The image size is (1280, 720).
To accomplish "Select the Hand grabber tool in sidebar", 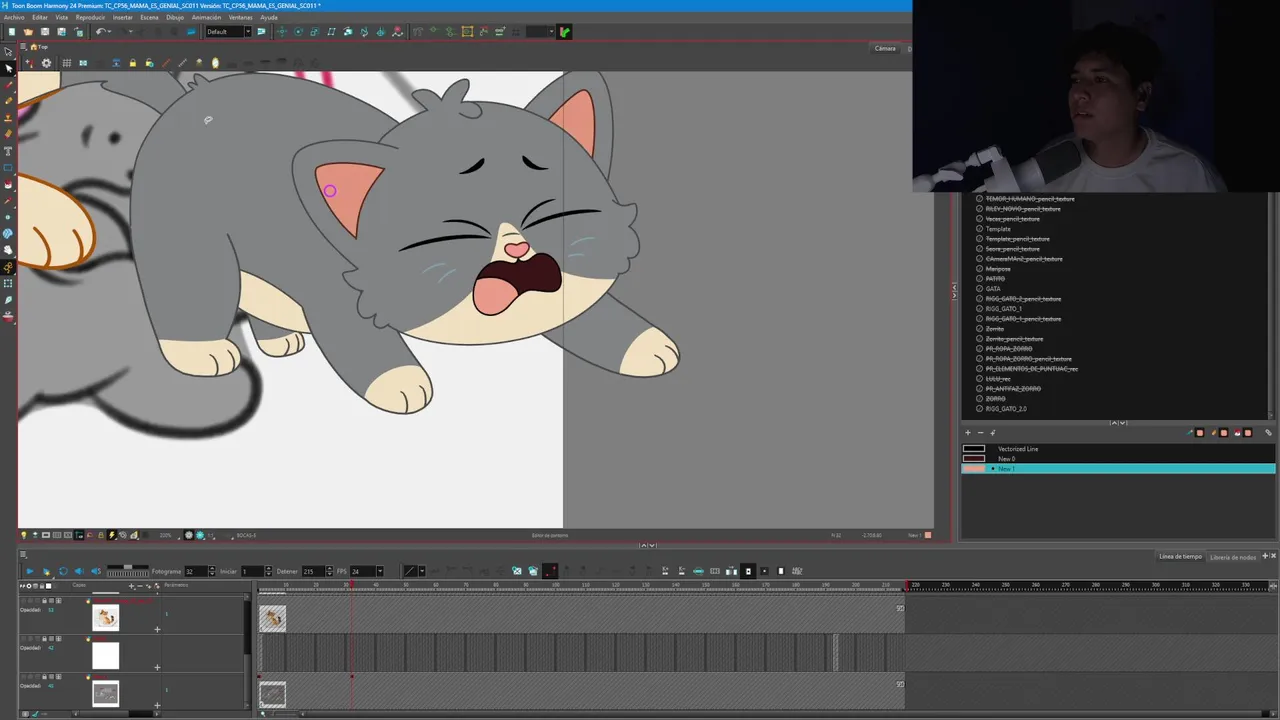I will [8, 249].
